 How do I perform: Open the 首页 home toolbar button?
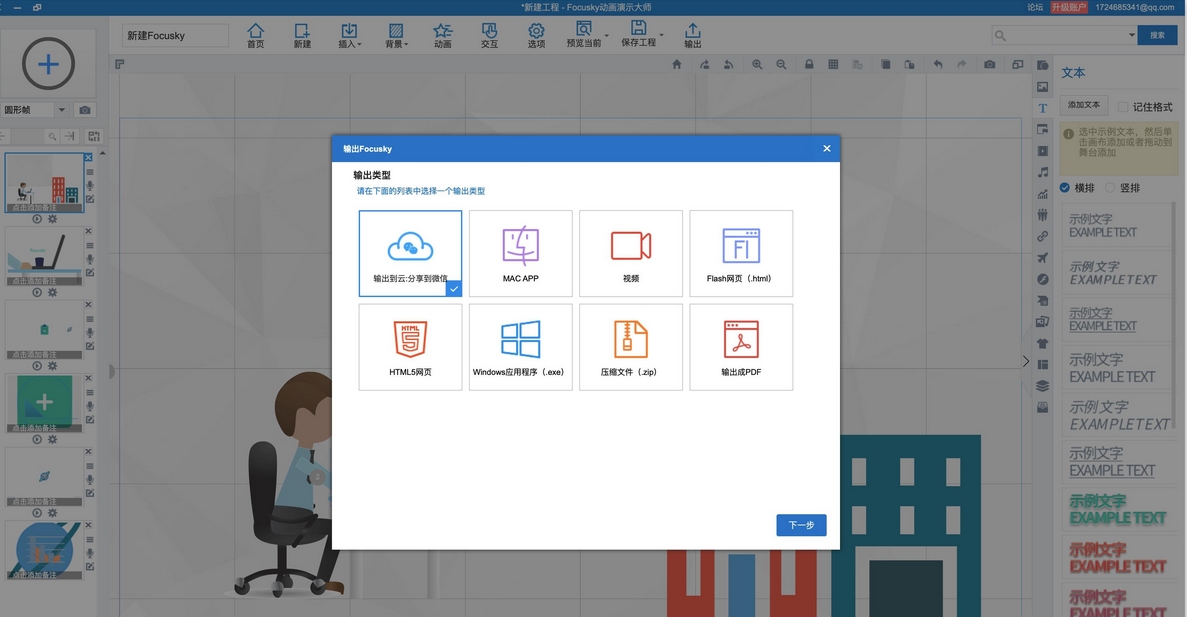point(256,35)
